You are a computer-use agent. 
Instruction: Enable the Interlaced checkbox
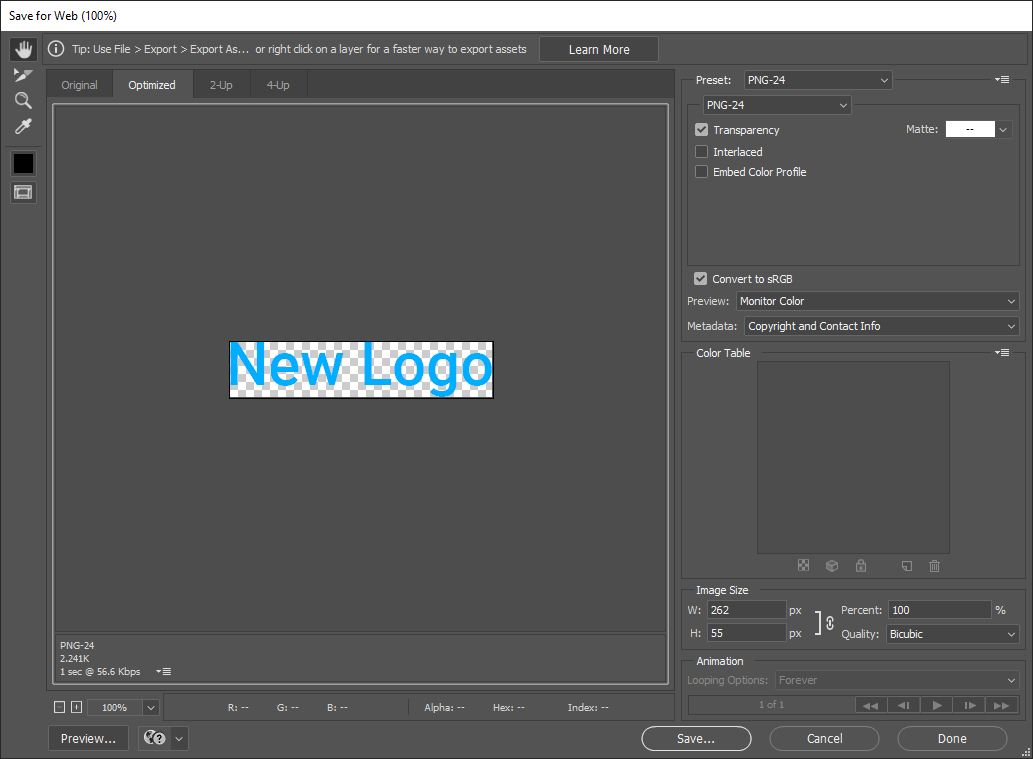pos(702,152)
